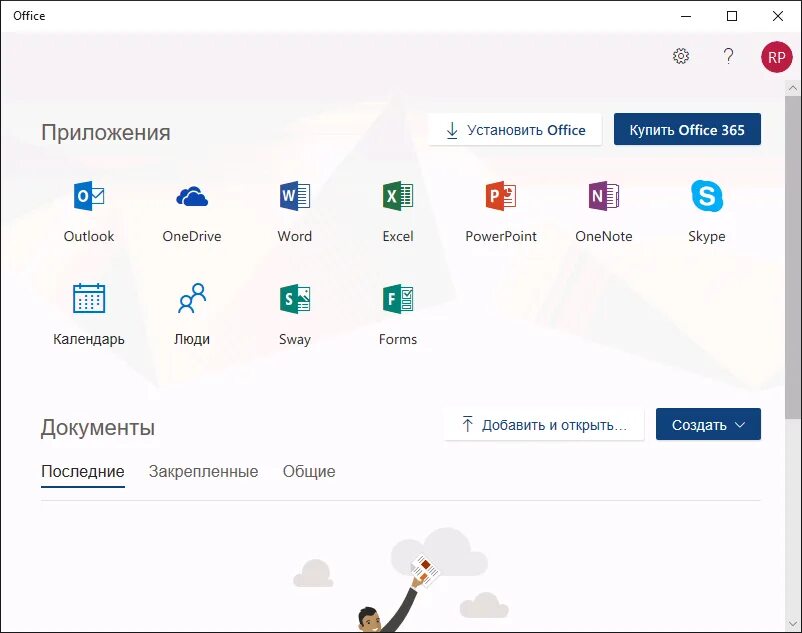Open the PowerPoint app icon

coord(501,196)
